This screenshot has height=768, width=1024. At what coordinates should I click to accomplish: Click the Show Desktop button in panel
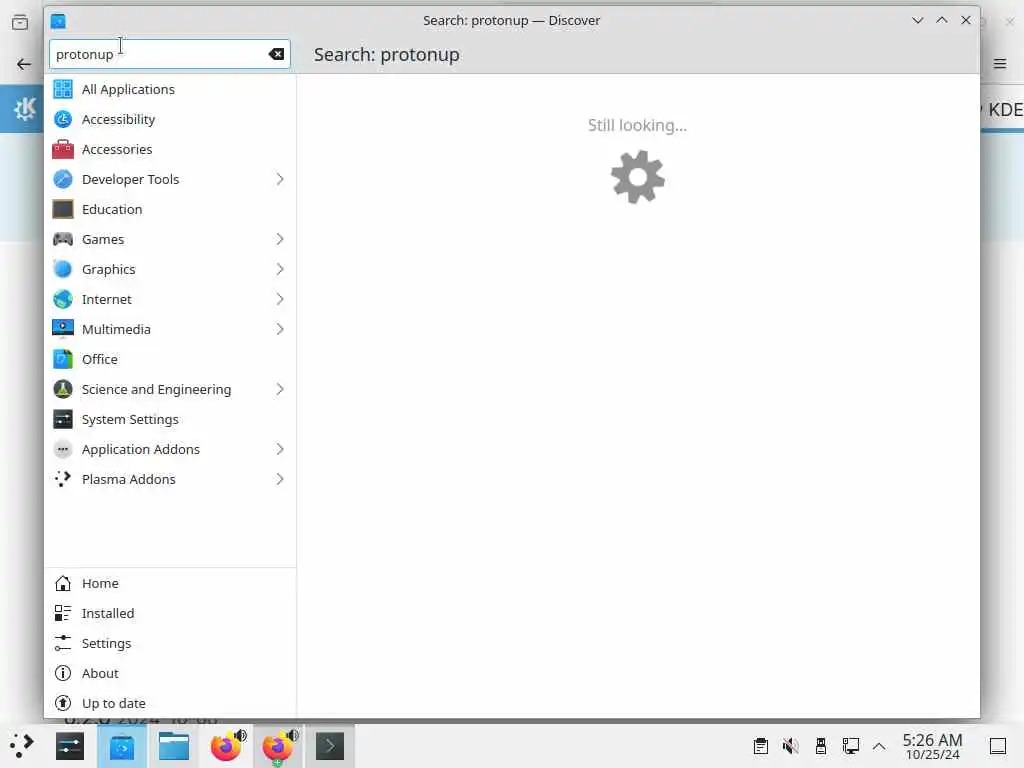coord(998,746)
